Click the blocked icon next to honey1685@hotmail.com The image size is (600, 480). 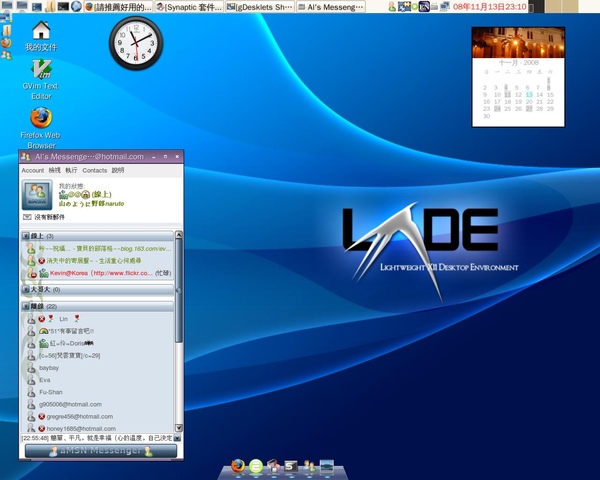[x=42, y=429]
